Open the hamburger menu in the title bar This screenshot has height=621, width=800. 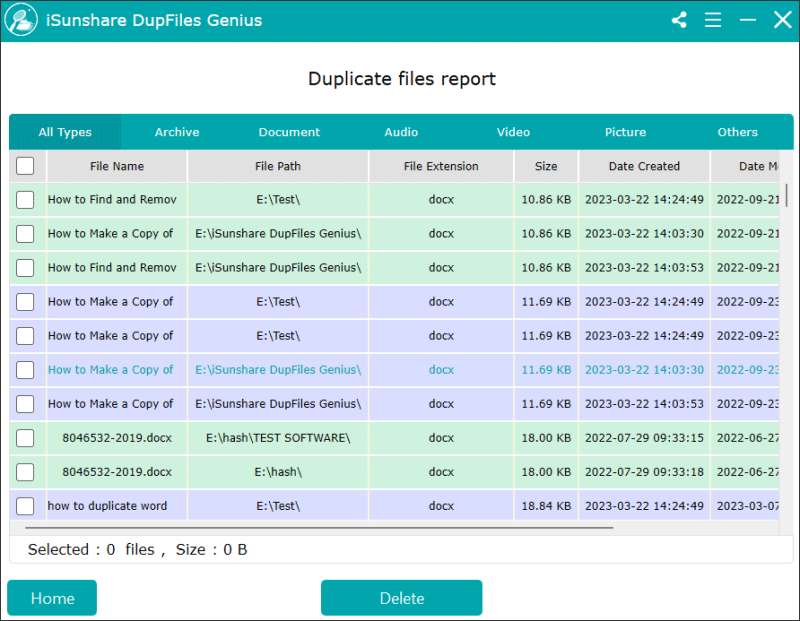713,19
